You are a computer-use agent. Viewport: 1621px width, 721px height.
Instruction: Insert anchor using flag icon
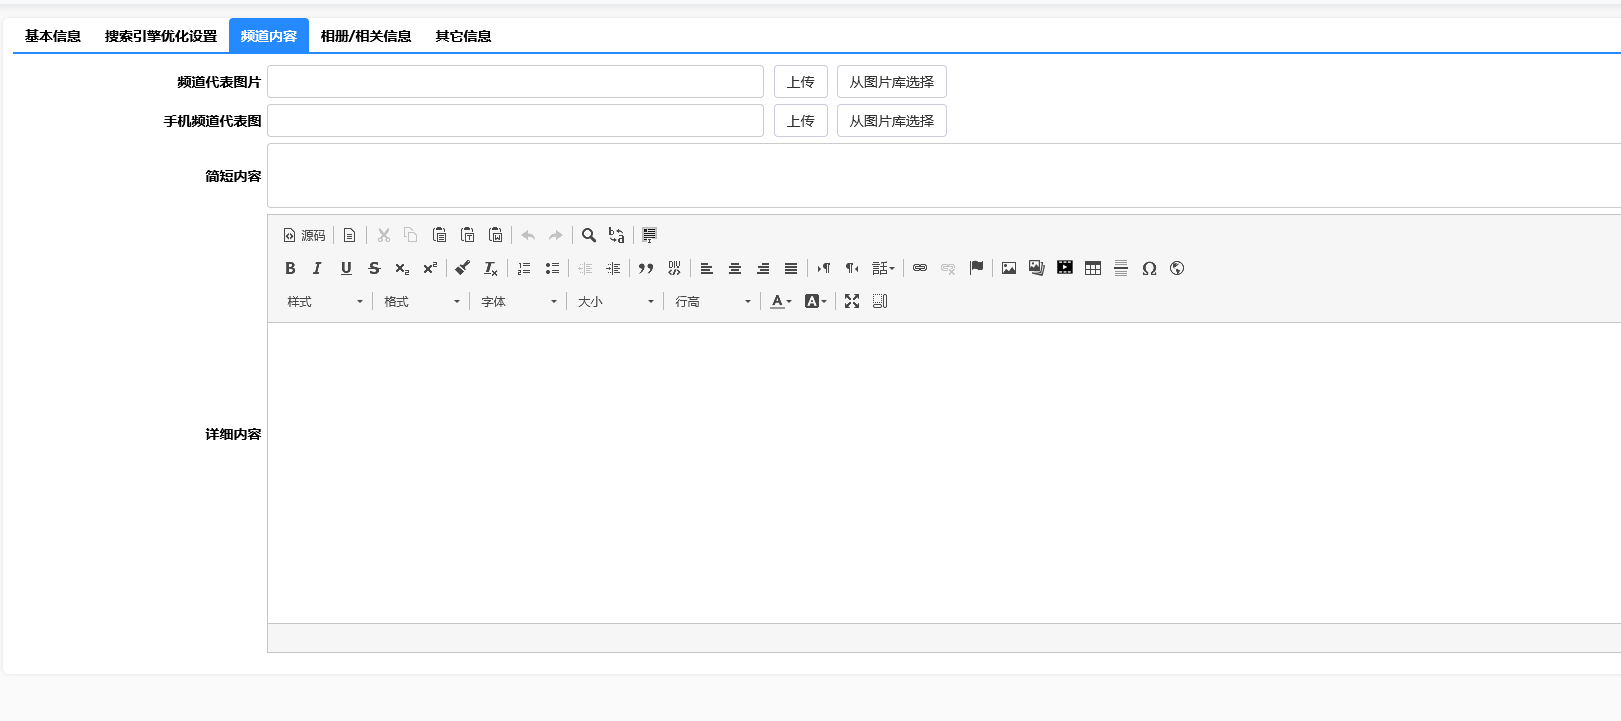coord(976,268)
